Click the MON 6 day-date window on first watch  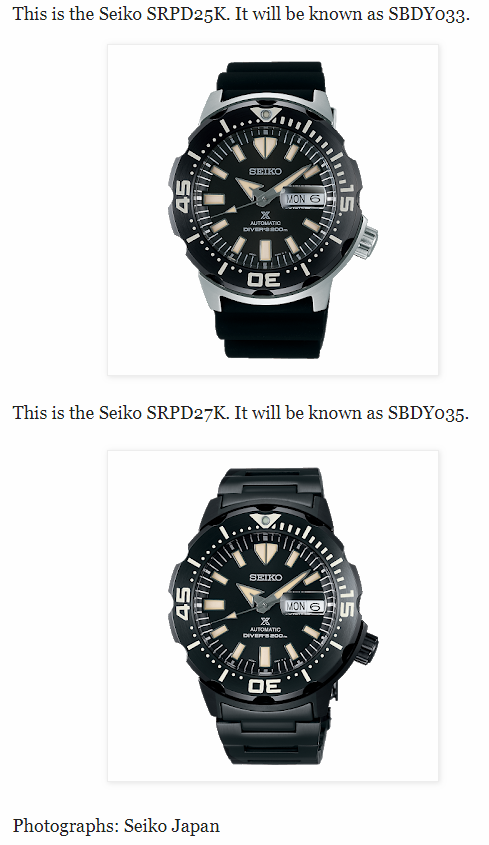(304, 198)
